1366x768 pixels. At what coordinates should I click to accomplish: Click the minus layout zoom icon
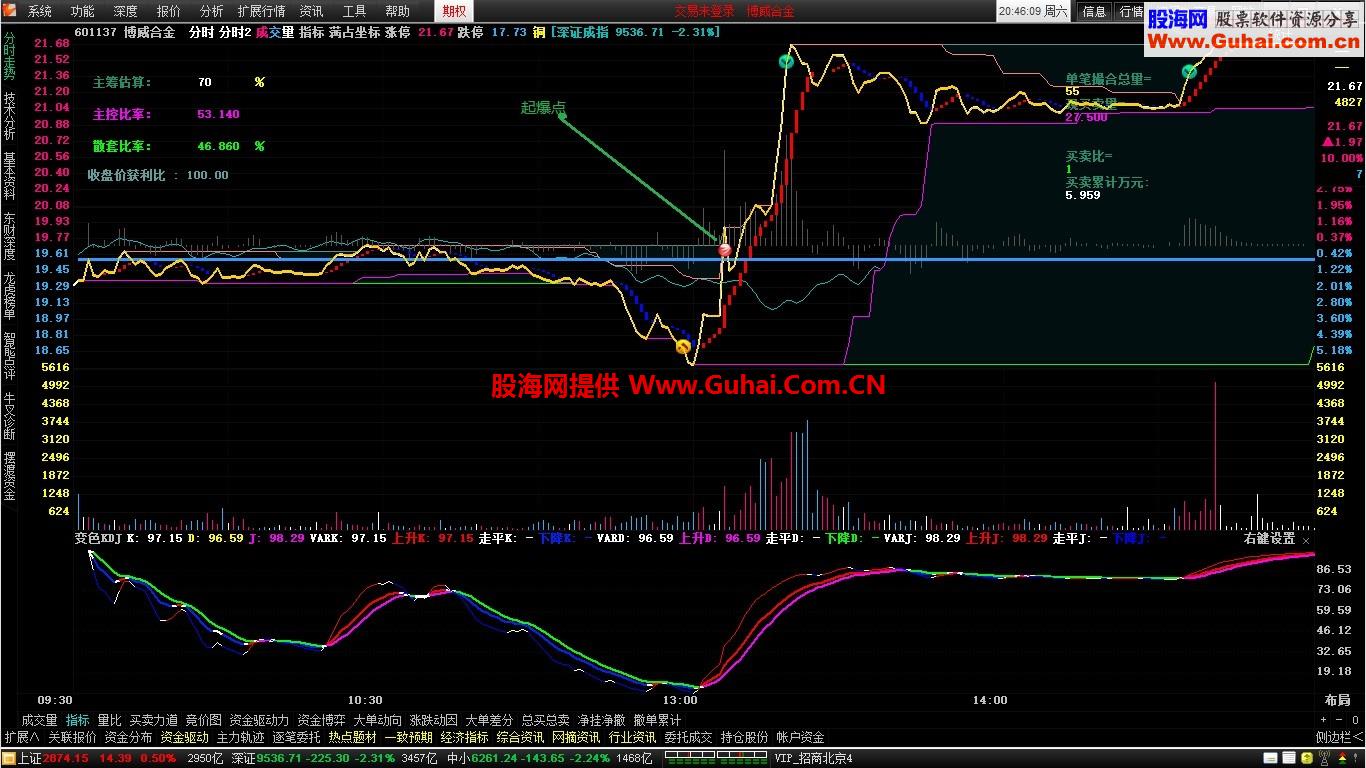1339,719
